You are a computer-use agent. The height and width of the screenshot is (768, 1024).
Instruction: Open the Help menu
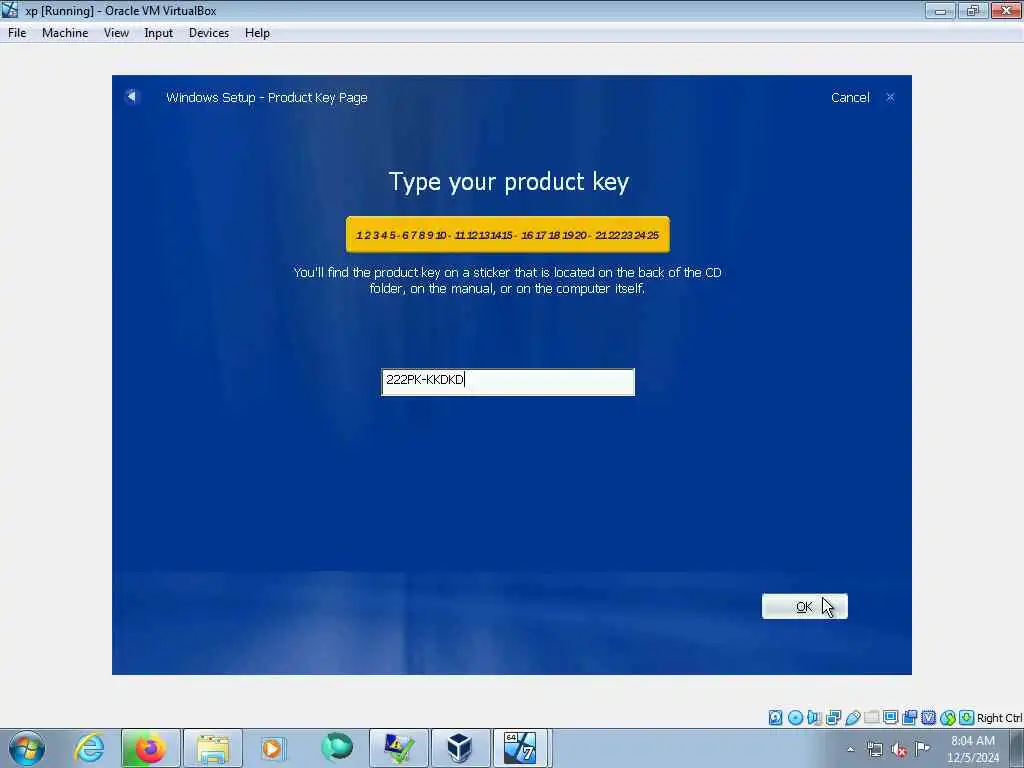[x=257, y=33]
